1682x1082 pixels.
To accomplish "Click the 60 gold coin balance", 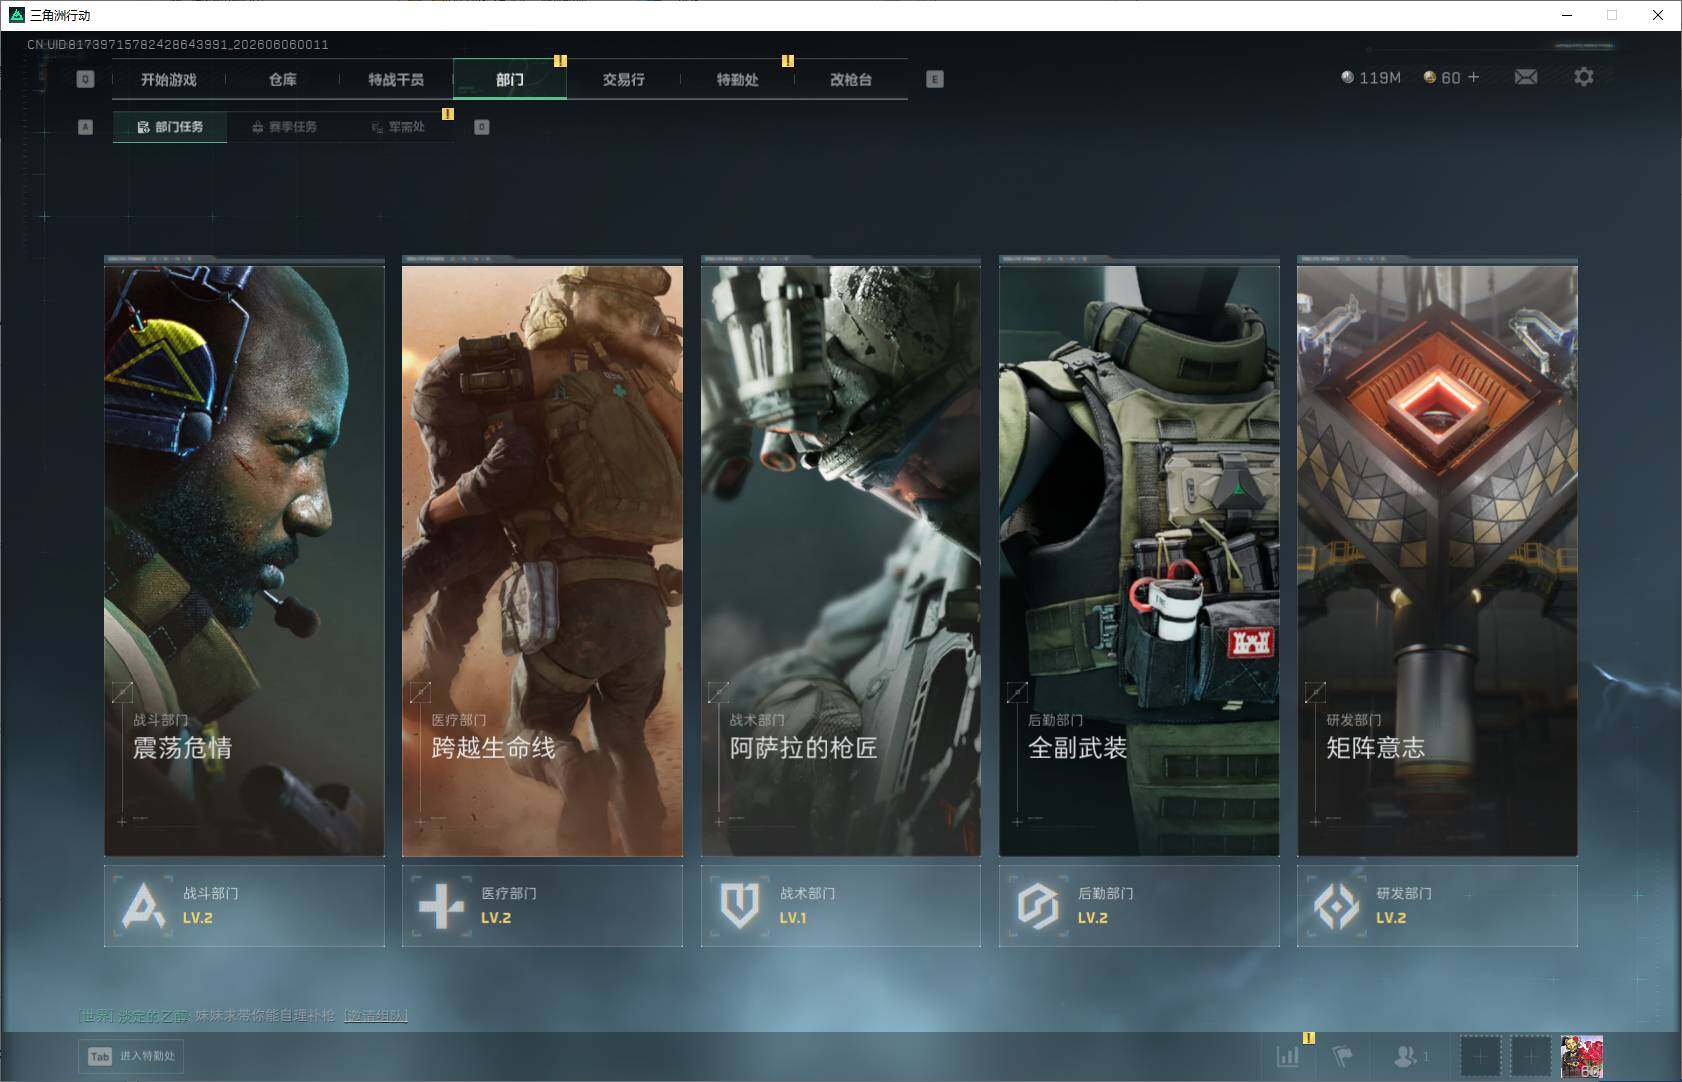I will (1442, 77).
